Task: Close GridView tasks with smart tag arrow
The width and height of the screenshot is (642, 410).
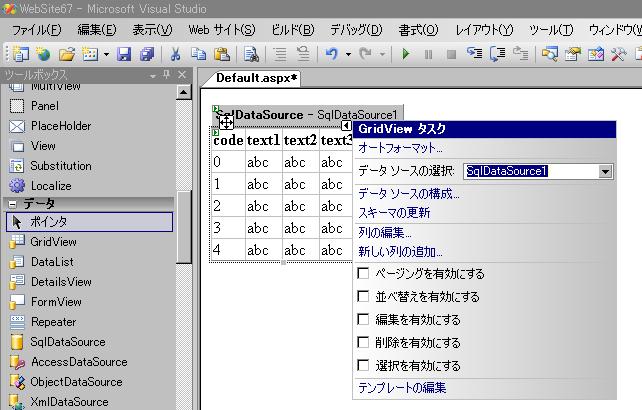Action: 346,125
